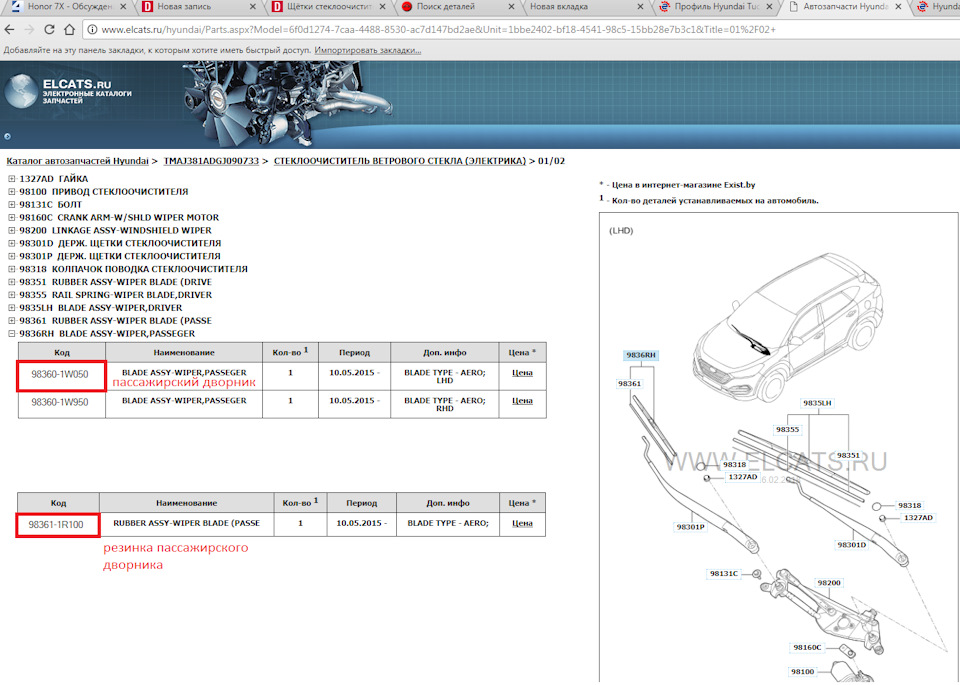960x685 pixels.
Task: Click the Код header in first table
Action: [62, 353]
